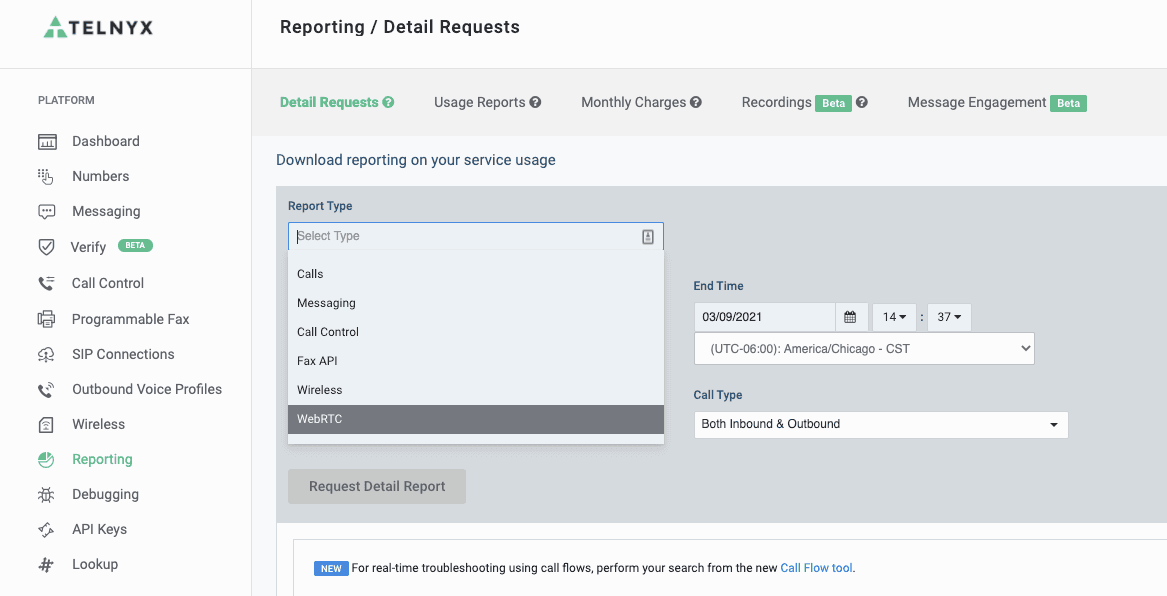The image size is (1167, 596).
Task: Switch to Usage Reports tab
Action: [480, 103]
